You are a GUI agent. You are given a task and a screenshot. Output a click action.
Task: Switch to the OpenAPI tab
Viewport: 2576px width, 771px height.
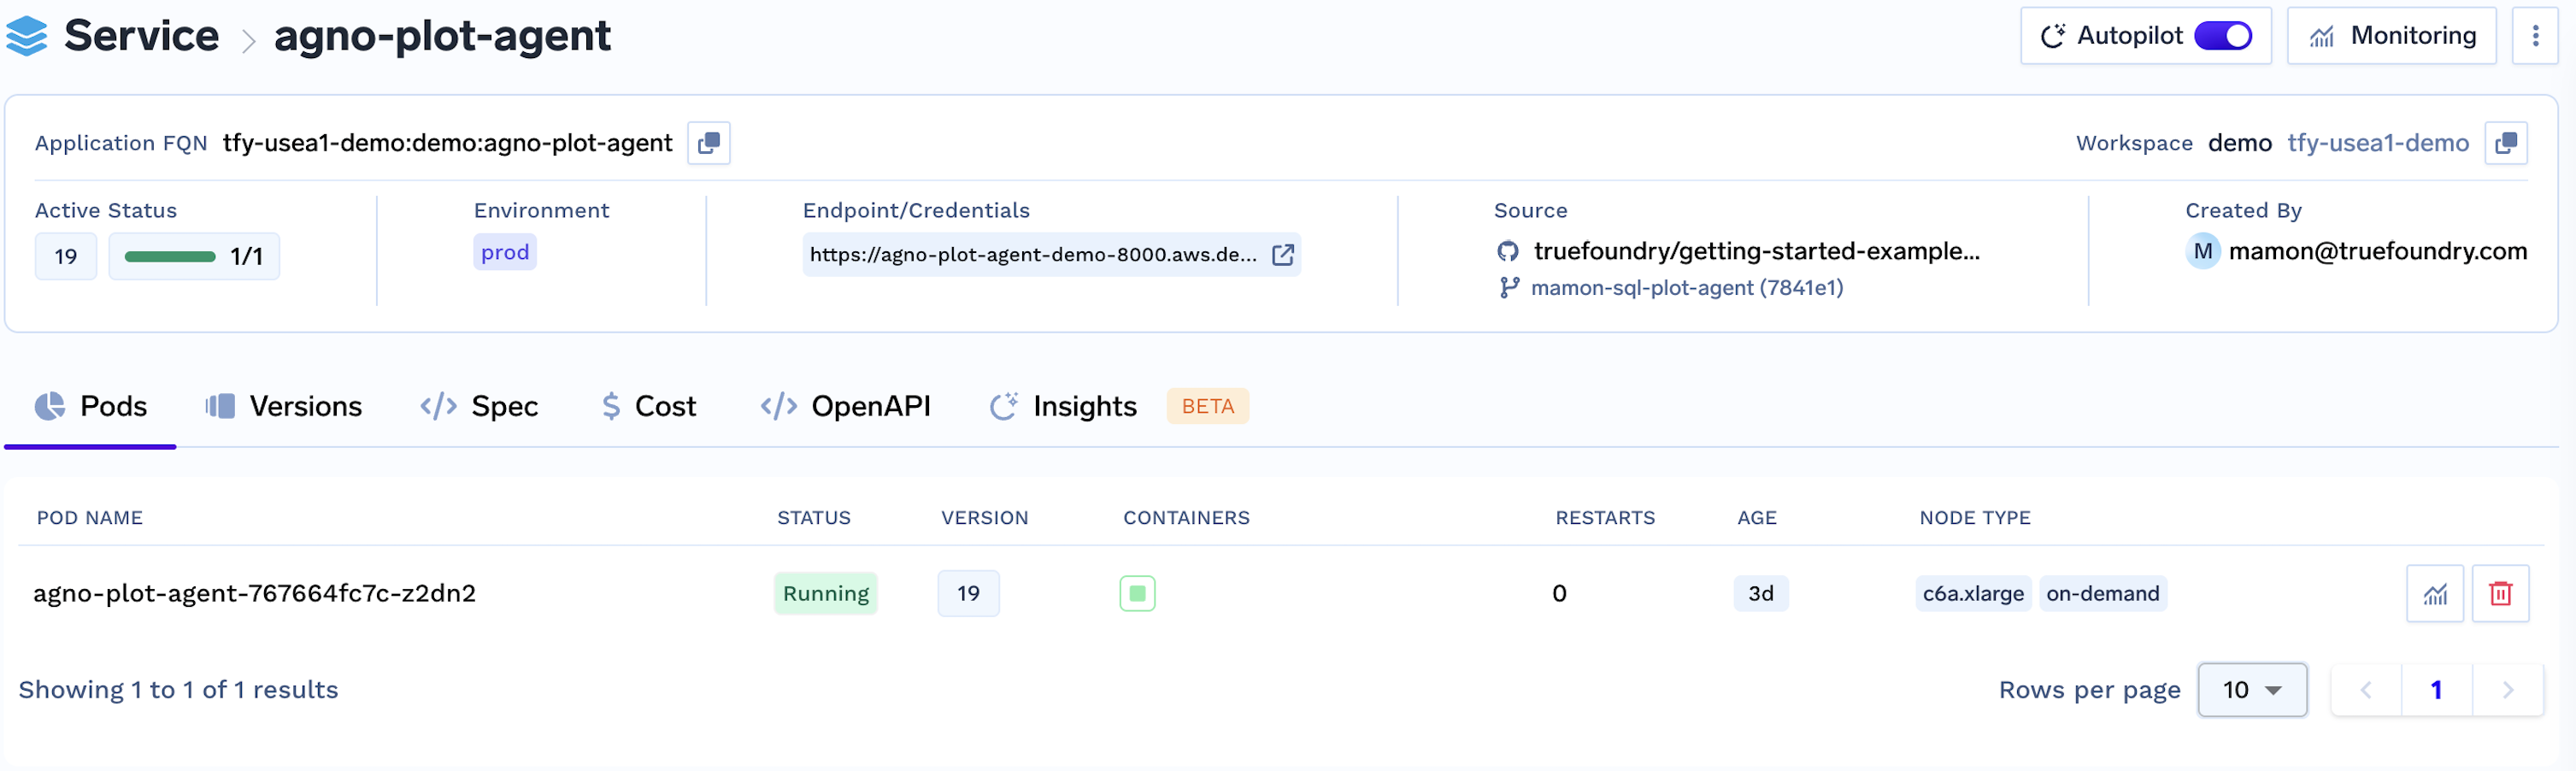[x=845, y=407]
